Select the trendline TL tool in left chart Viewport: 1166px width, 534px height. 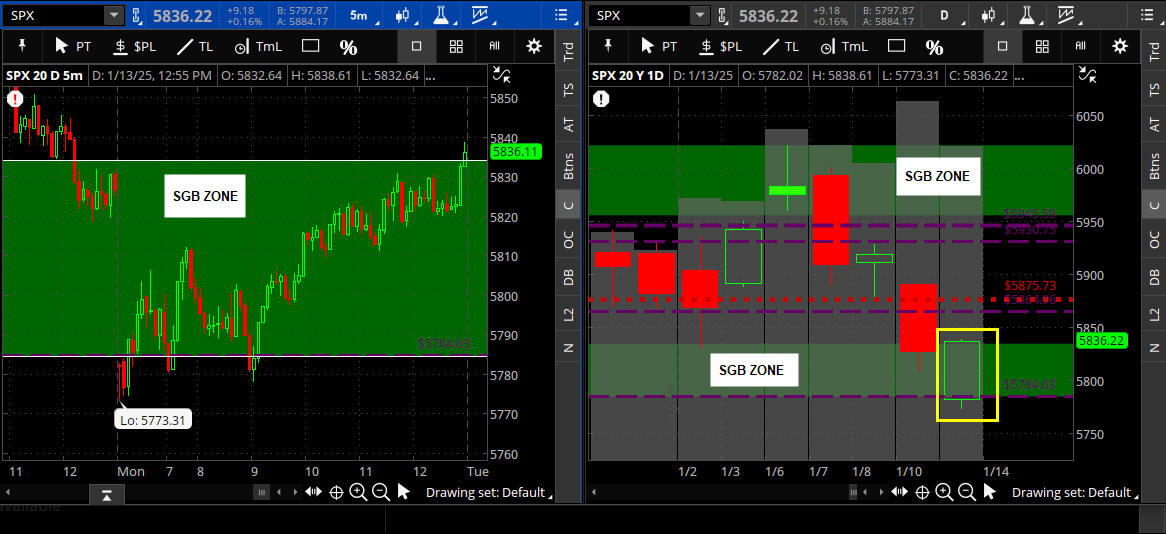tap(195, 47)
